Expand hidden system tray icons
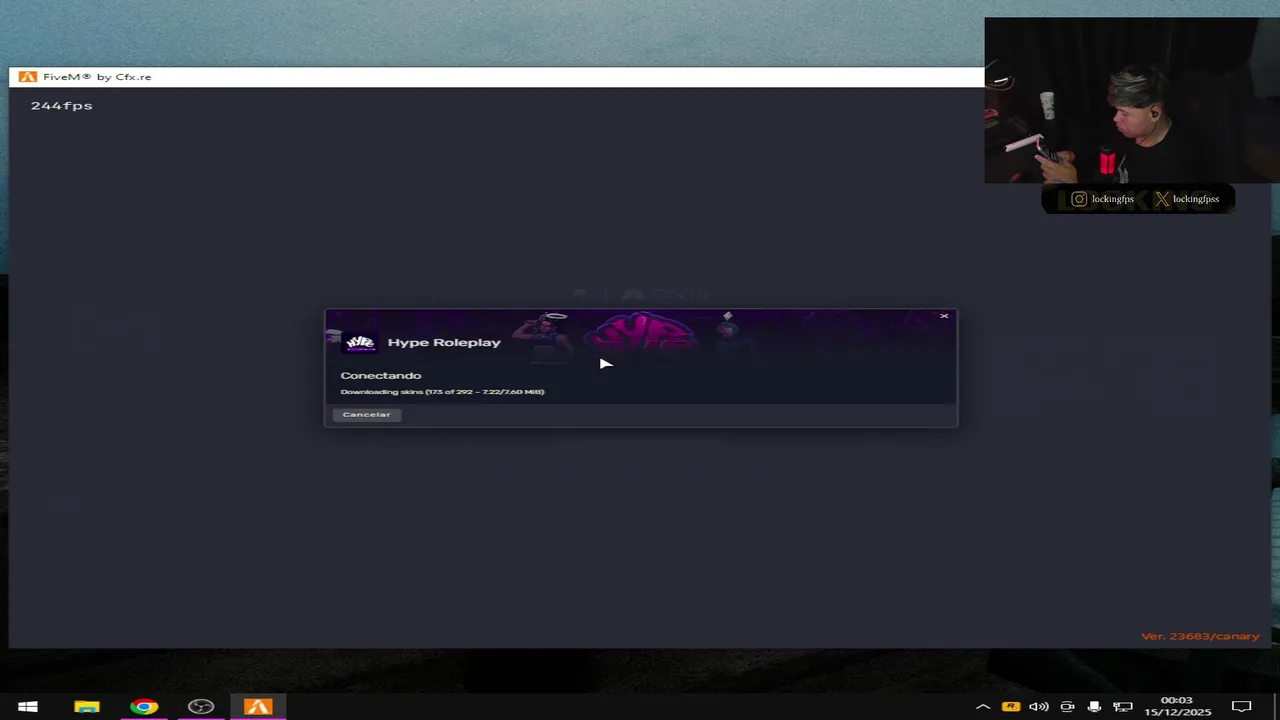Viewport: 1280px width, 720px height. [983, 707]
